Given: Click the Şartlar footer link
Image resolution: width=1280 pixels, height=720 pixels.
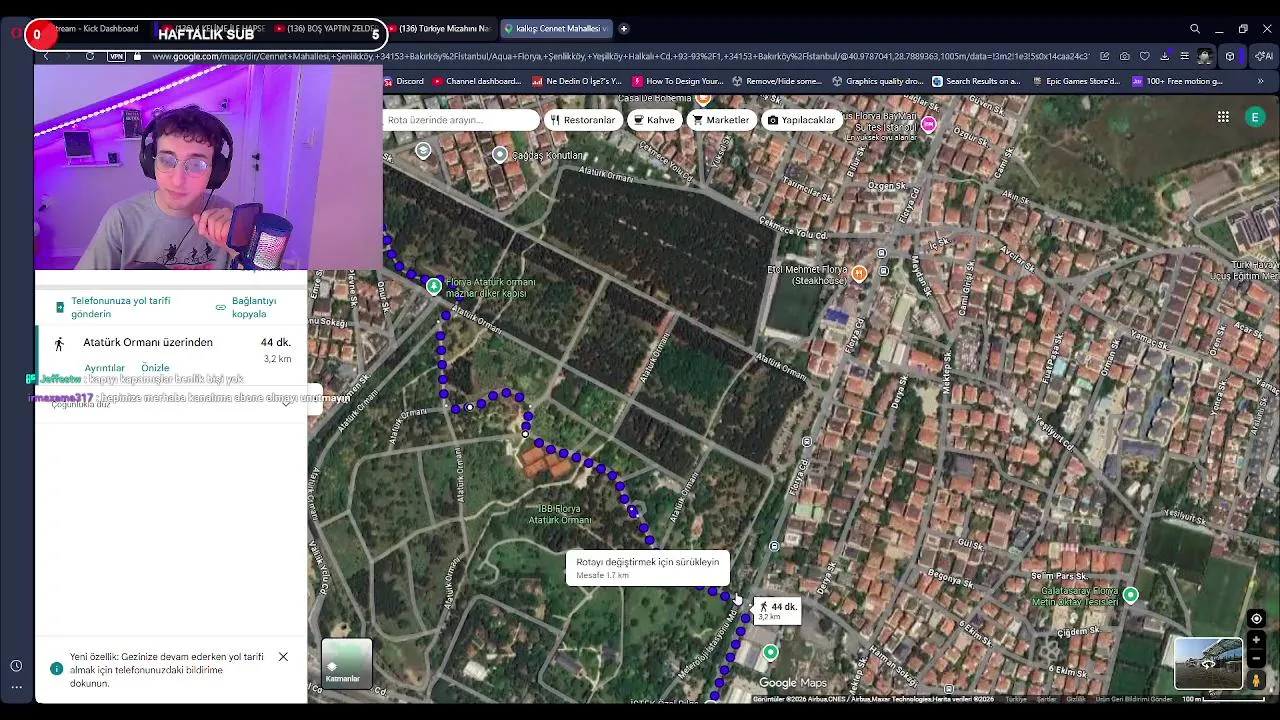Looking at the screenshot, I should click(x=1045, y=699).
